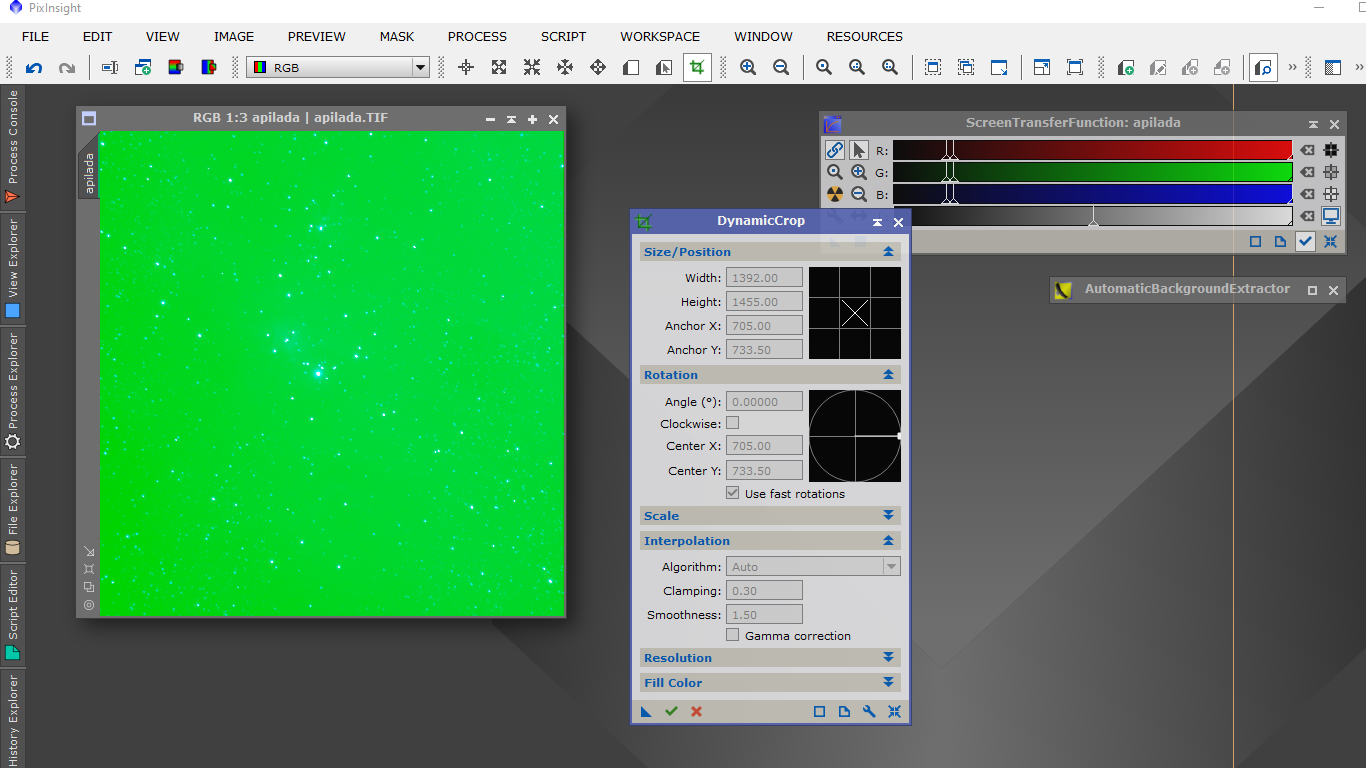Screen dimensions: 1366x768
Task: Expand the Fill Color section
Action: tap(888, 683)
